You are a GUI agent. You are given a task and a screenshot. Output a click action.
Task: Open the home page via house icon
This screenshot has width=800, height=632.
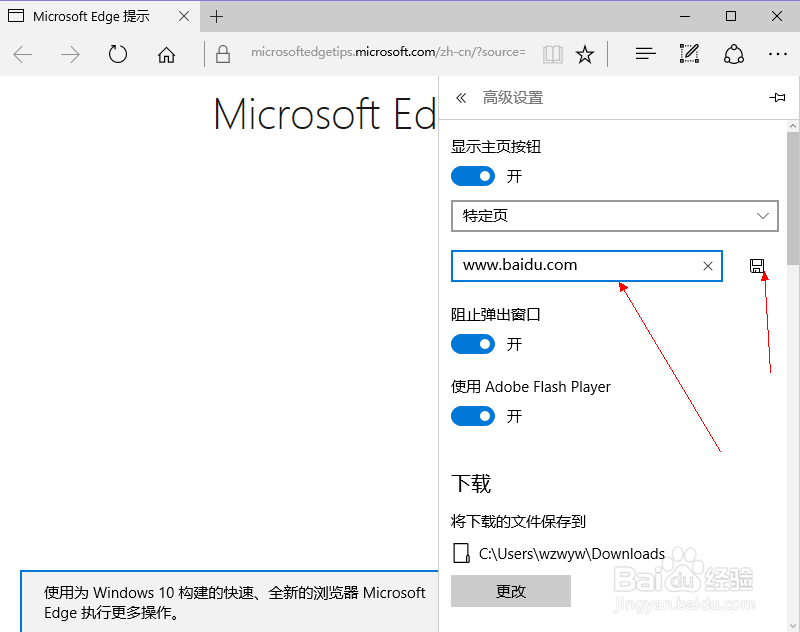166,54
